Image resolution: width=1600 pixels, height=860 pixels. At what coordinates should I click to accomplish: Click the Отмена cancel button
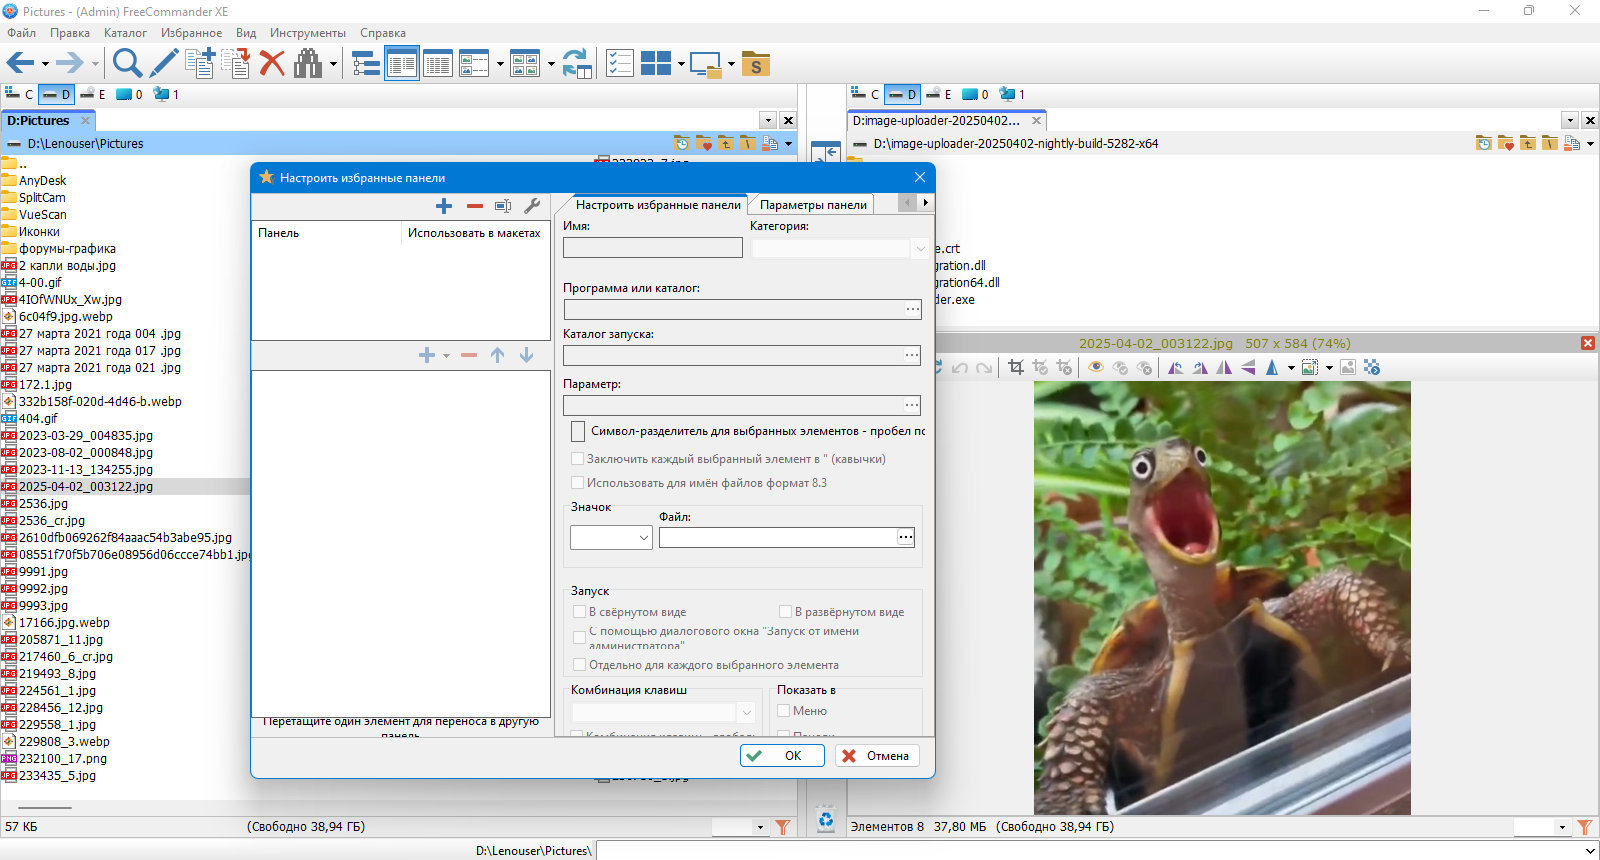click(877, 756)
